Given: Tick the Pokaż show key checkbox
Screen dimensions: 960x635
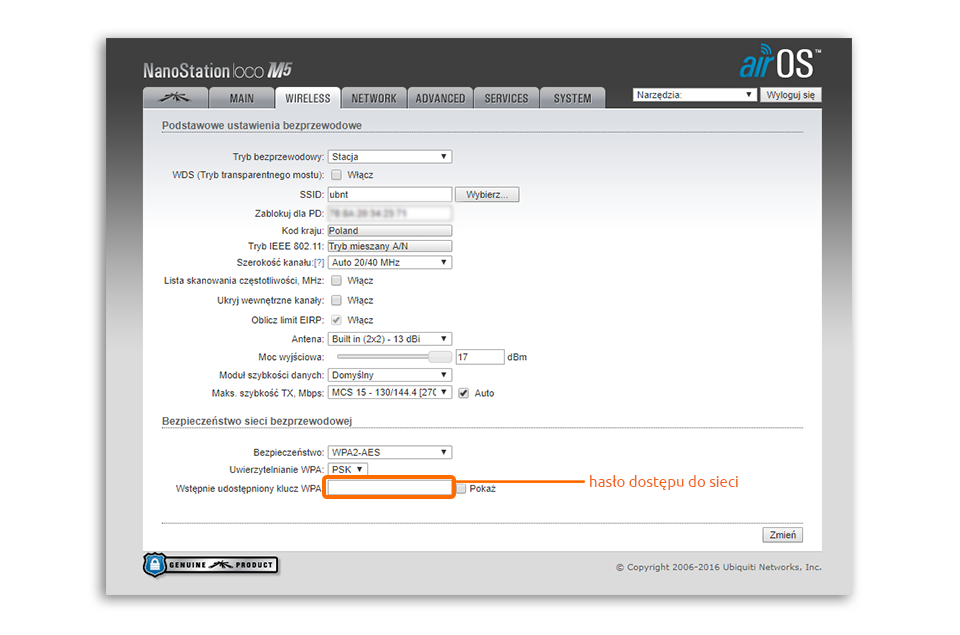Looking at the screenshot, I should pyautogui.click(x=462, y=489).
